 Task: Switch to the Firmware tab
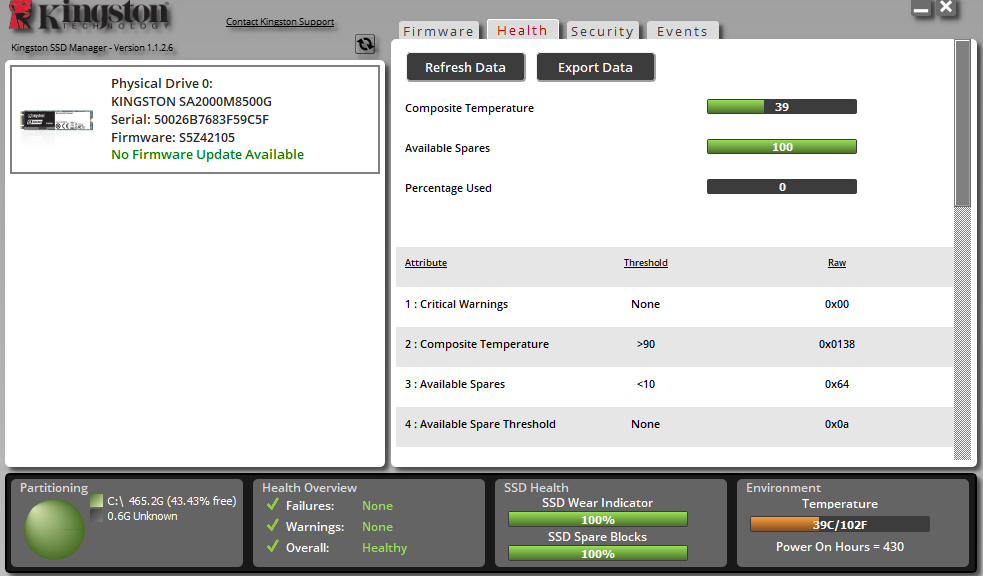tap(438, 31)
